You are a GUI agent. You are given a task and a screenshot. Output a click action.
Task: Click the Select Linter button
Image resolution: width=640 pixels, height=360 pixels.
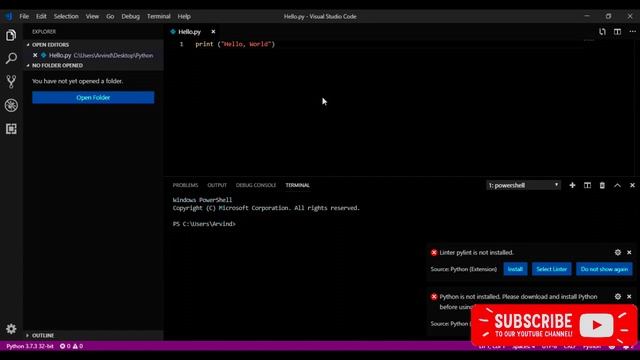551,269
